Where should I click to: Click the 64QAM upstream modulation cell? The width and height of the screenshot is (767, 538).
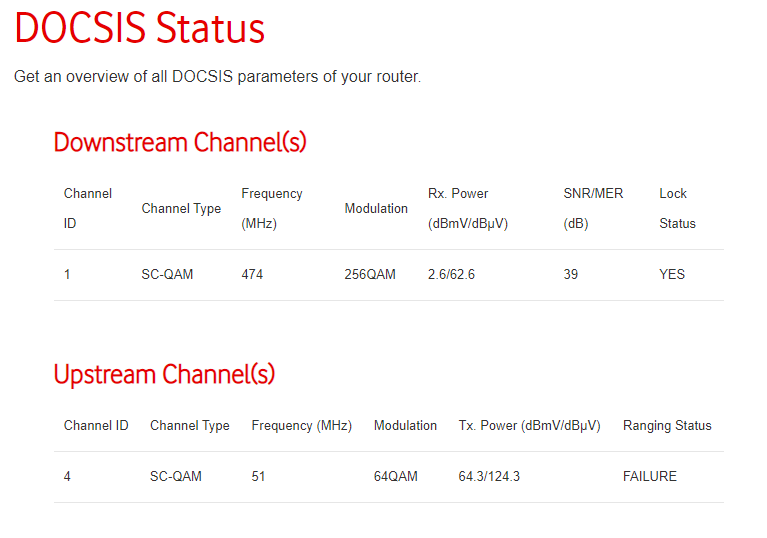point(396,476)
